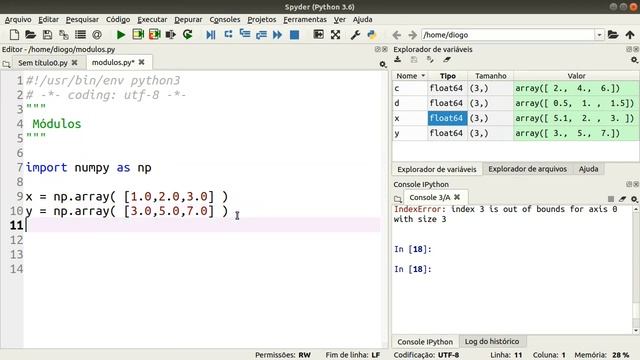Screen dimensions: 640x360
Task: Go forward to the next directory
Action: pos(413,35)
